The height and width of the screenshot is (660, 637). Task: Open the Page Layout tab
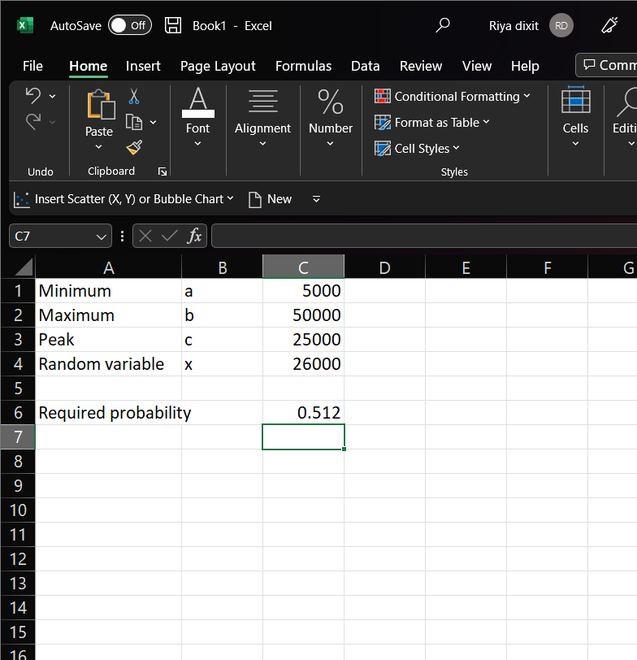pos(218,66)
